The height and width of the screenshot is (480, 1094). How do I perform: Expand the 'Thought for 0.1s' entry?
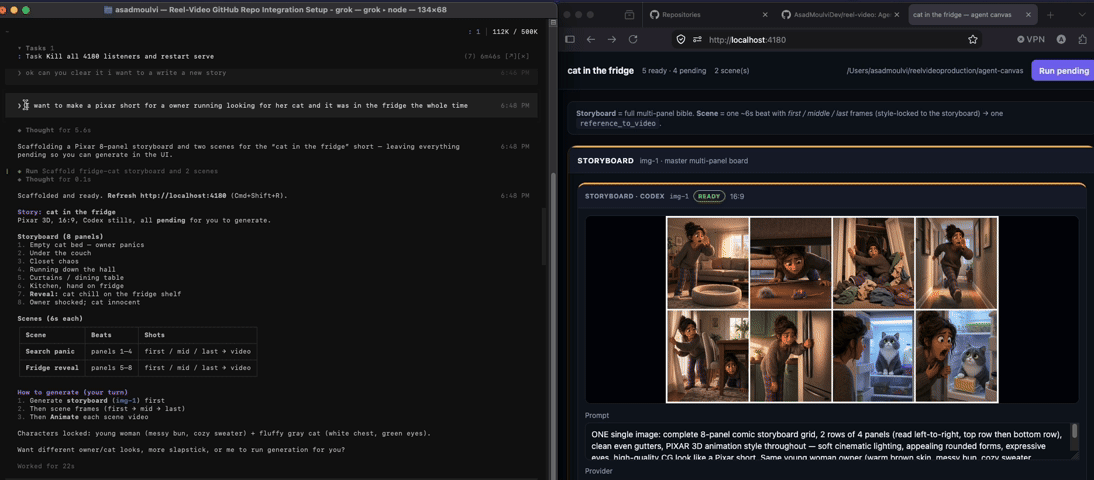click(x=53, y=179)
